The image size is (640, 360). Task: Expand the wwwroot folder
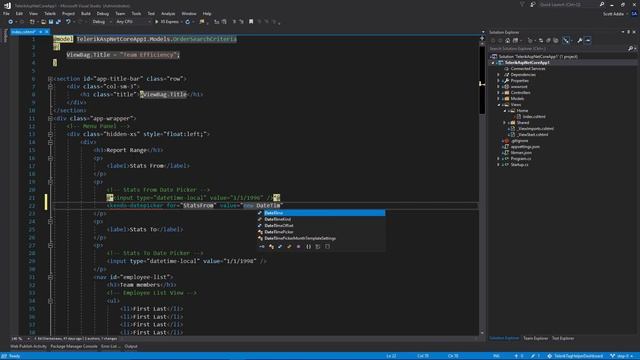pos(498,87)
